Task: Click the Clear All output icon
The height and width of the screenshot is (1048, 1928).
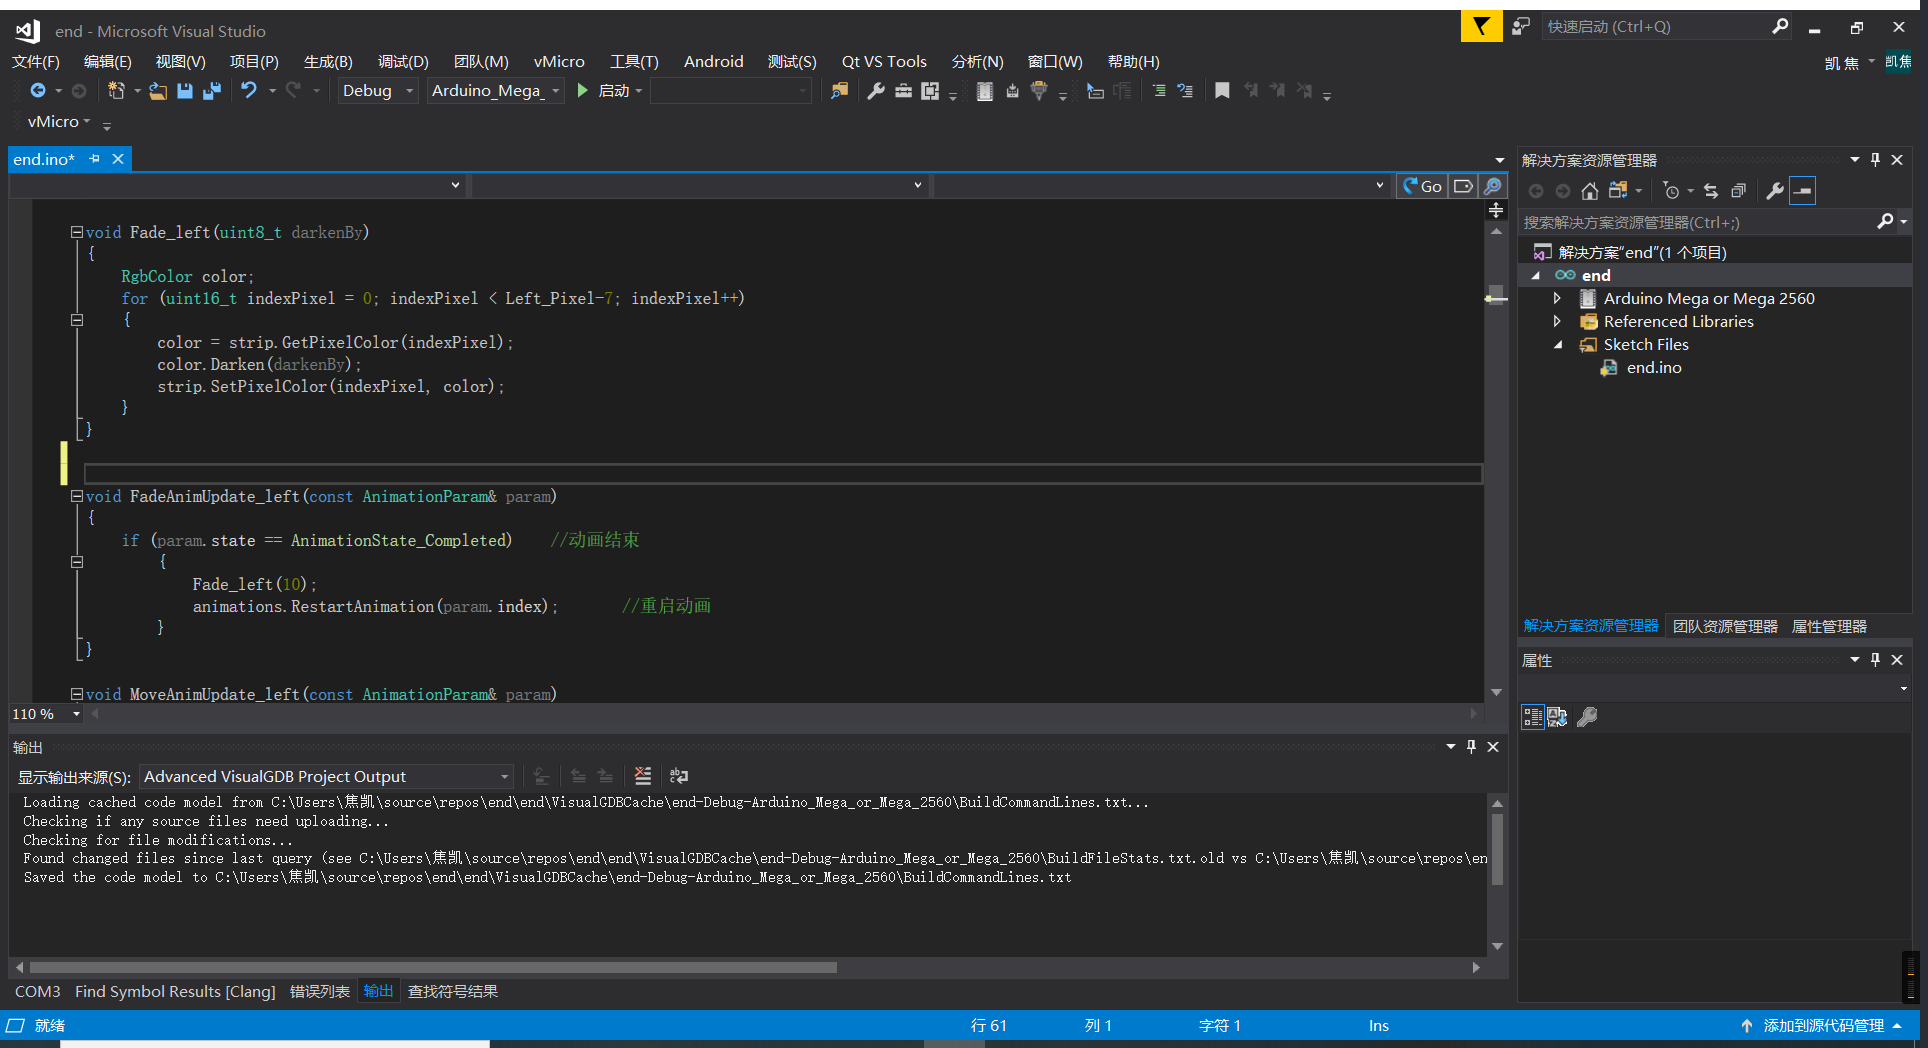Action: (x=643, y=776)
